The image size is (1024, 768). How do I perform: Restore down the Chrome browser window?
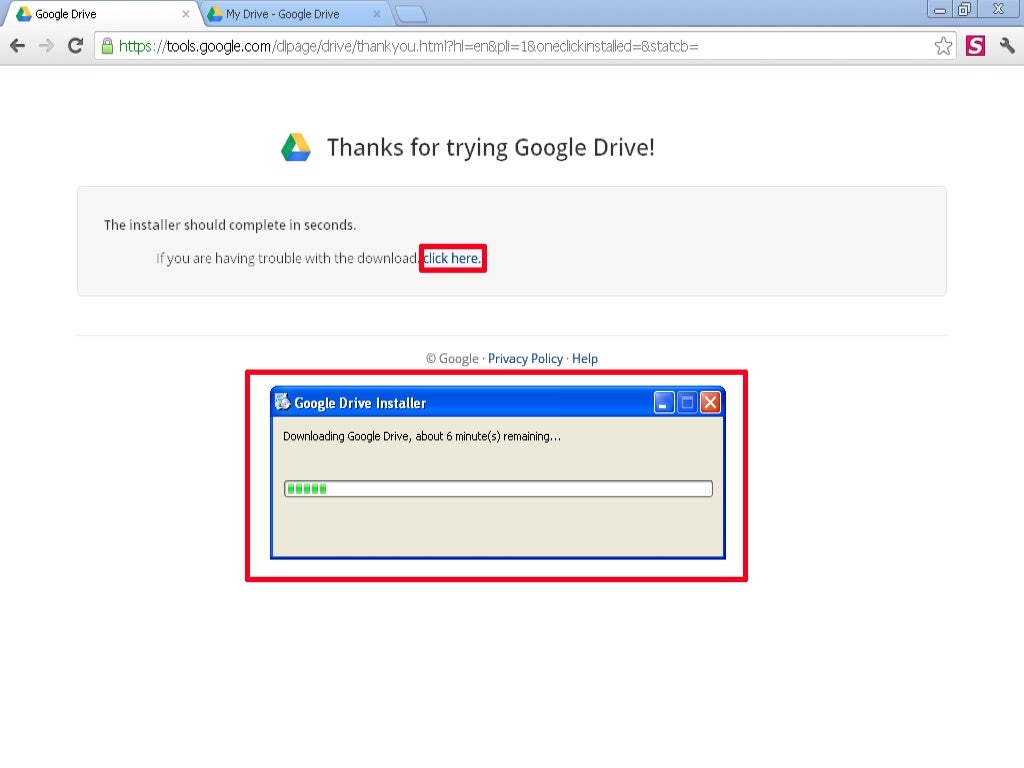[x=965, y=9]
